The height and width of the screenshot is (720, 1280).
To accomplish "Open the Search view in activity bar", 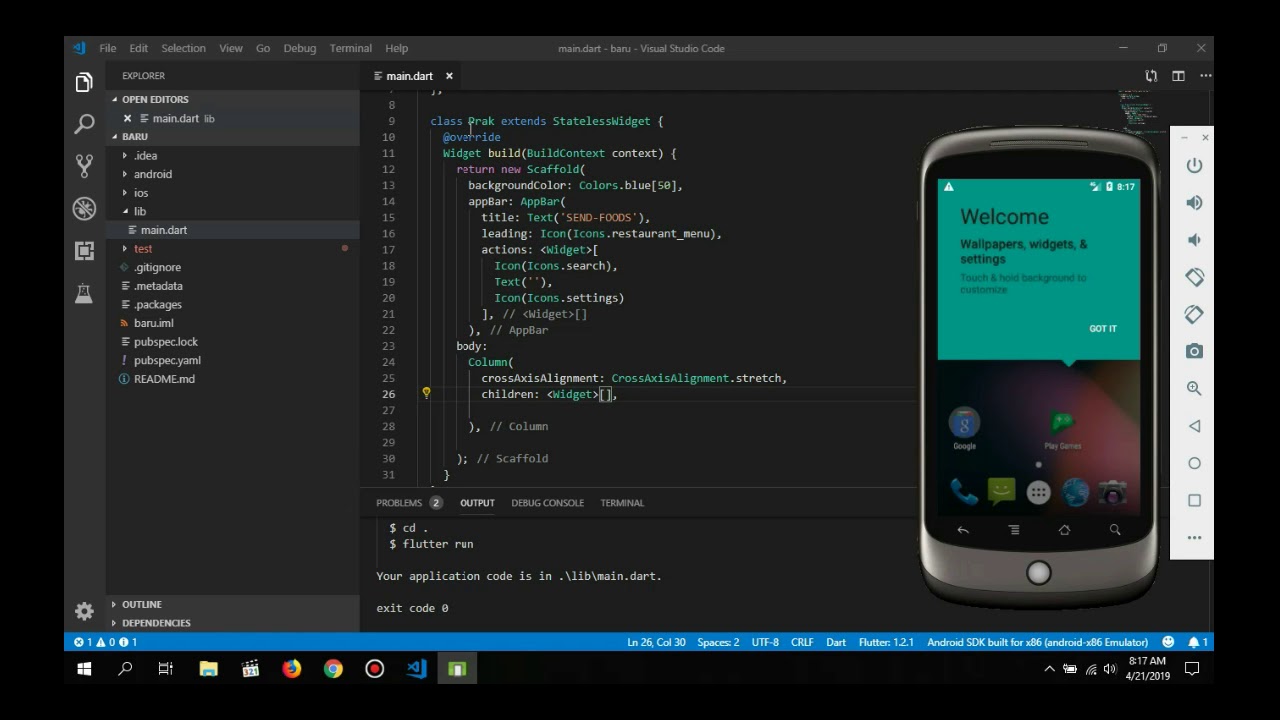I will click(x=84, y=124).
